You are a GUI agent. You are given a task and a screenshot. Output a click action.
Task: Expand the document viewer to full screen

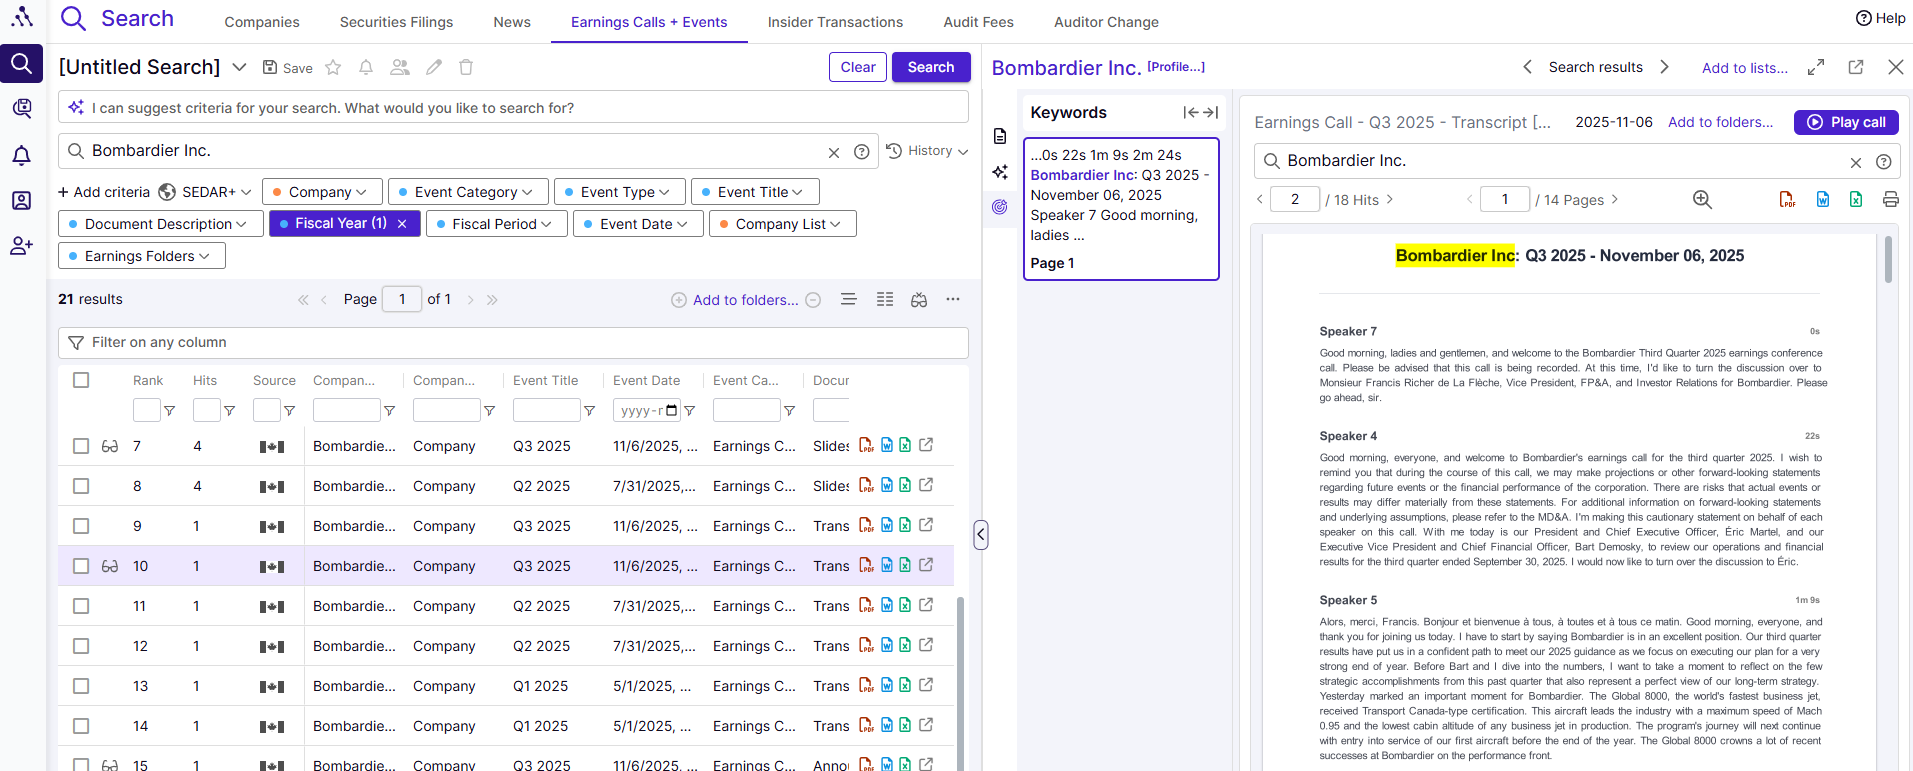click(x=1816, y=67)
